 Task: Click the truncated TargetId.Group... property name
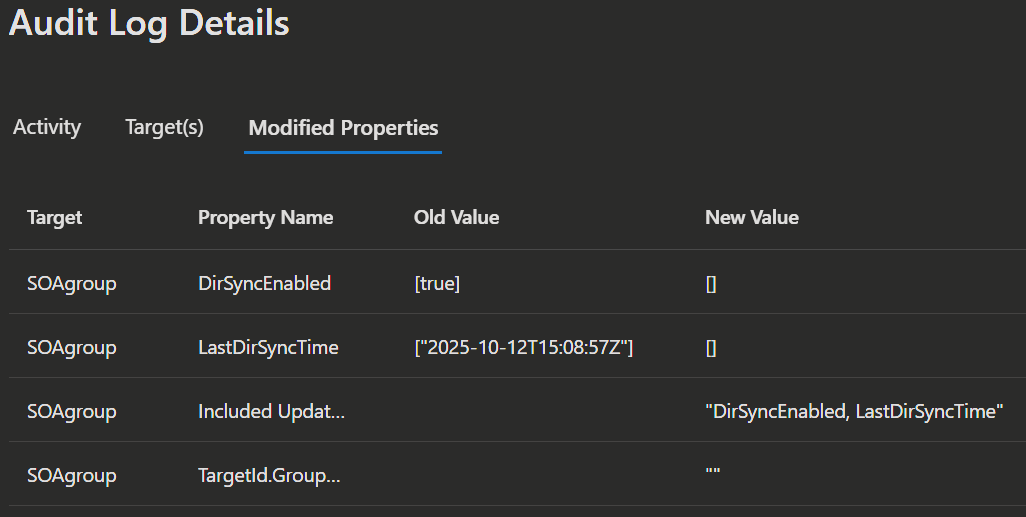[x=269, y=476]
